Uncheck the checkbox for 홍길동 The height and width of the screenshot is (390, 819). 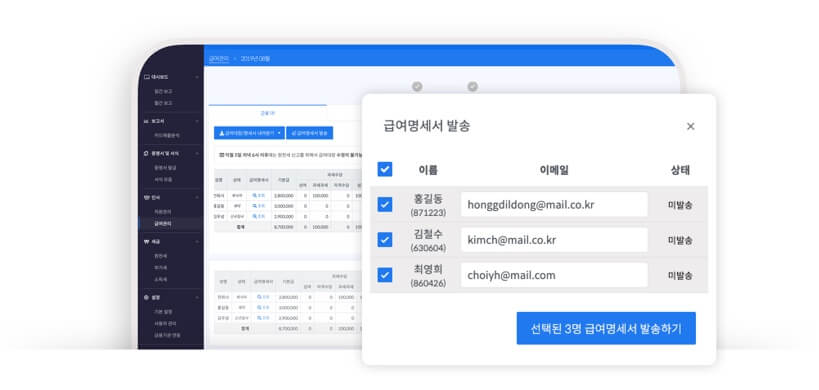tap(385, 204)
